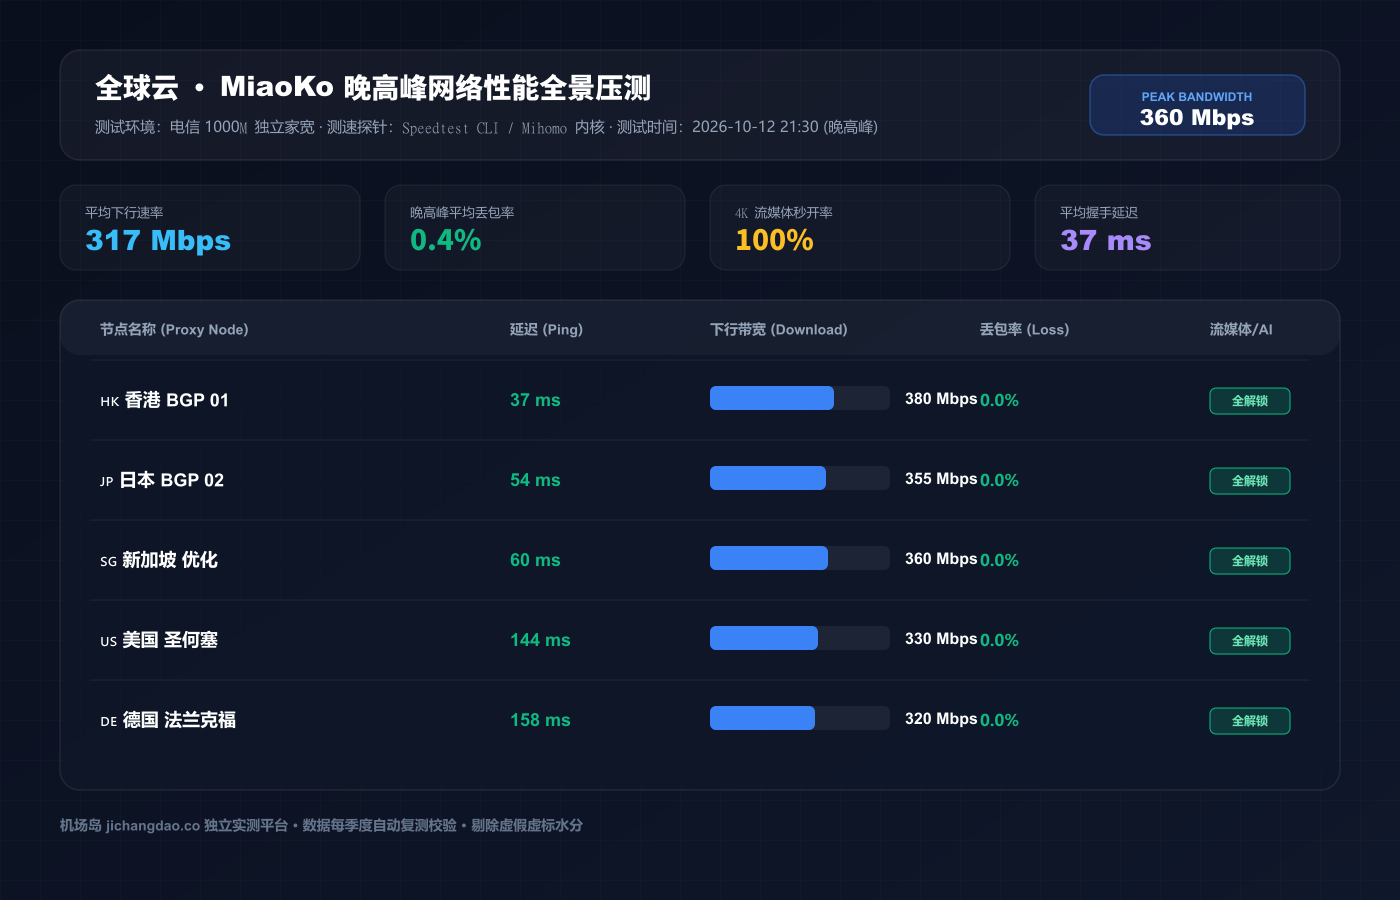This screenshot has height=900, width=1400.
Task: Open the 4K 流媒体秒开率 100% card
Action: click(x=860, y=228)
